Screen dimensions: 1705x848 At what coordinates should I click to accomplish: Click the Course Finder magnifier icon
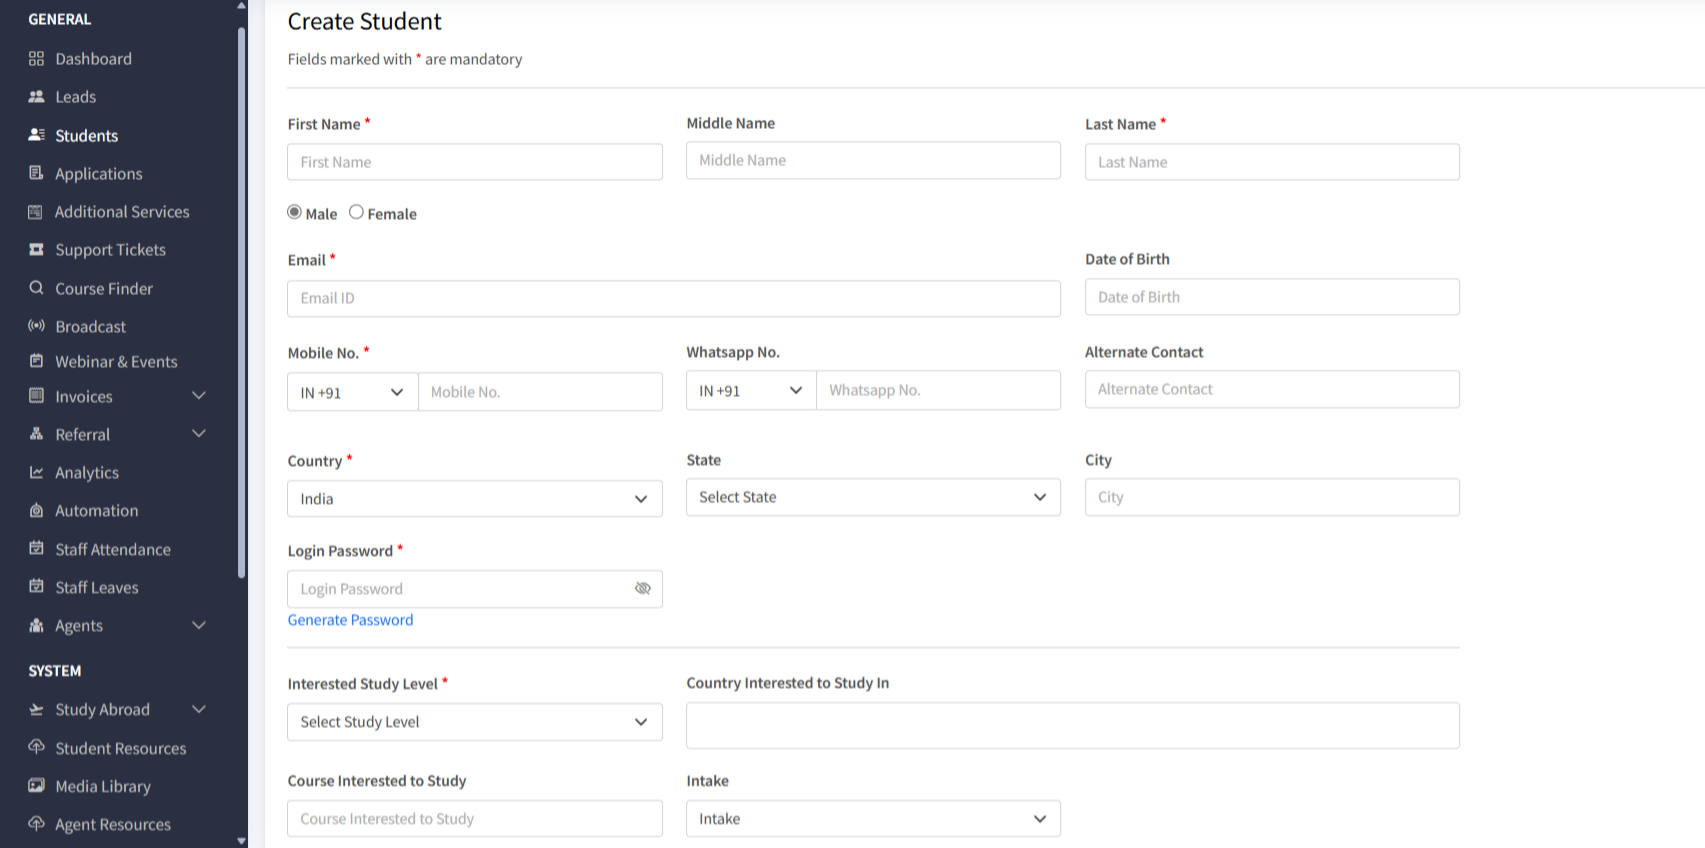pyautogui.click(x=37, y=288)
